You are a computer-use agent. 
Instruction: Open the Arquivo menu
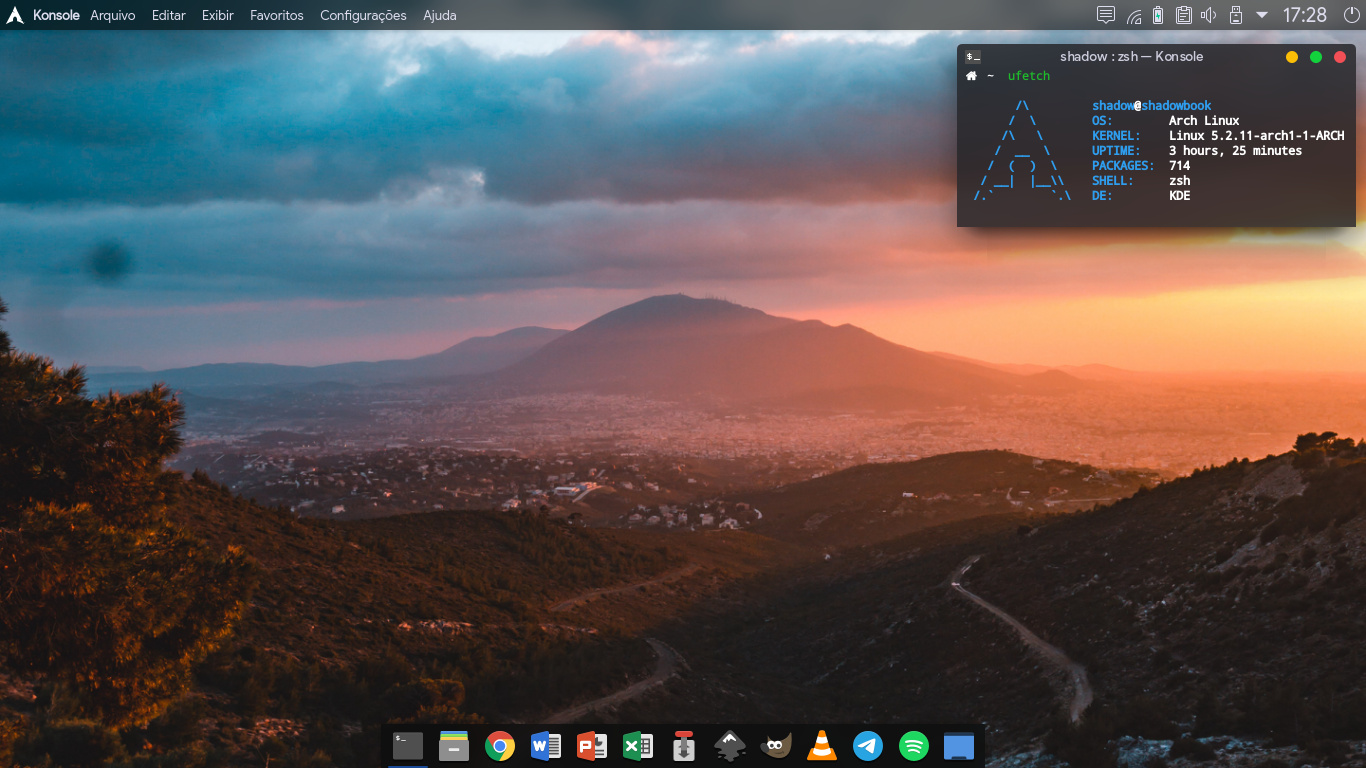(x=112, y=15)
